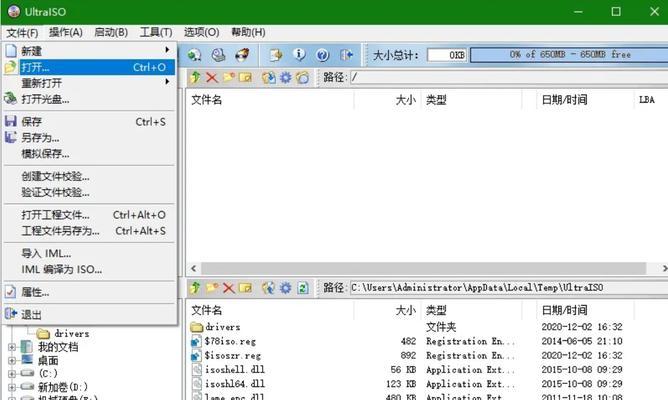Click the local path field showing C:\Users\Administrator
This screenshot has height=400, width=668.
point(509,288)
